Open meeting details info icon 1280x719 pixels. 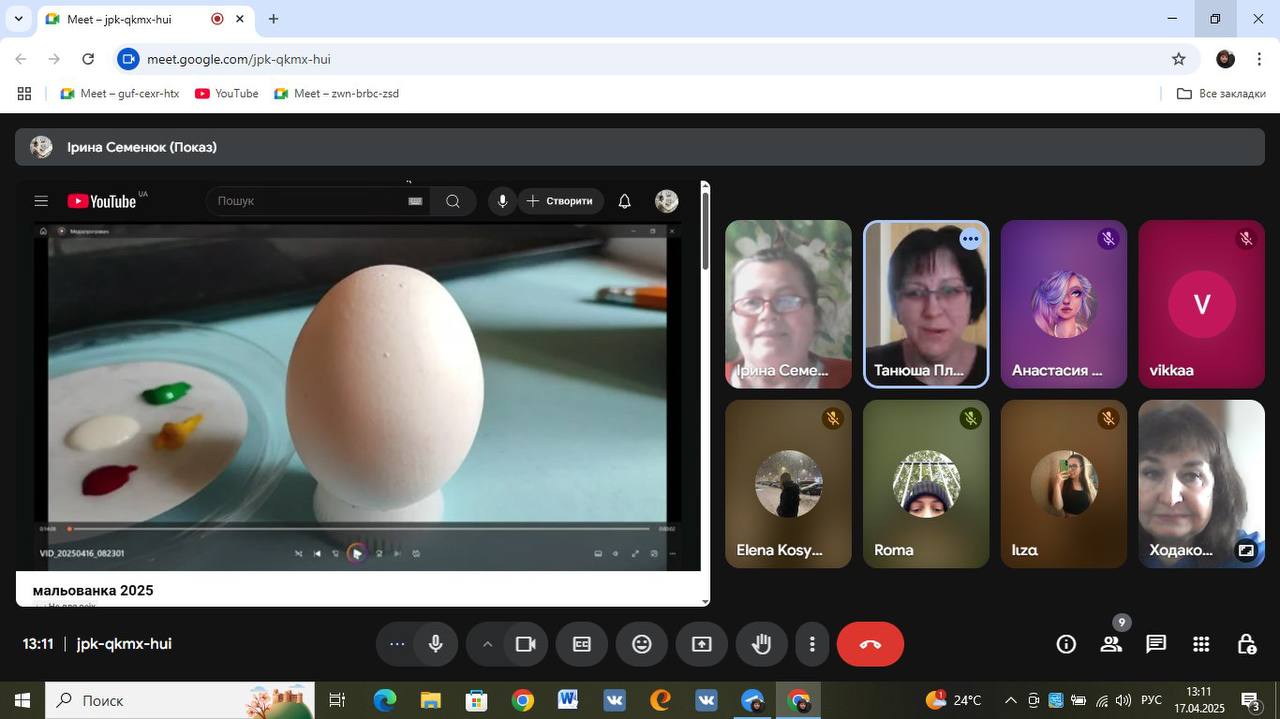click(1066, 644)
